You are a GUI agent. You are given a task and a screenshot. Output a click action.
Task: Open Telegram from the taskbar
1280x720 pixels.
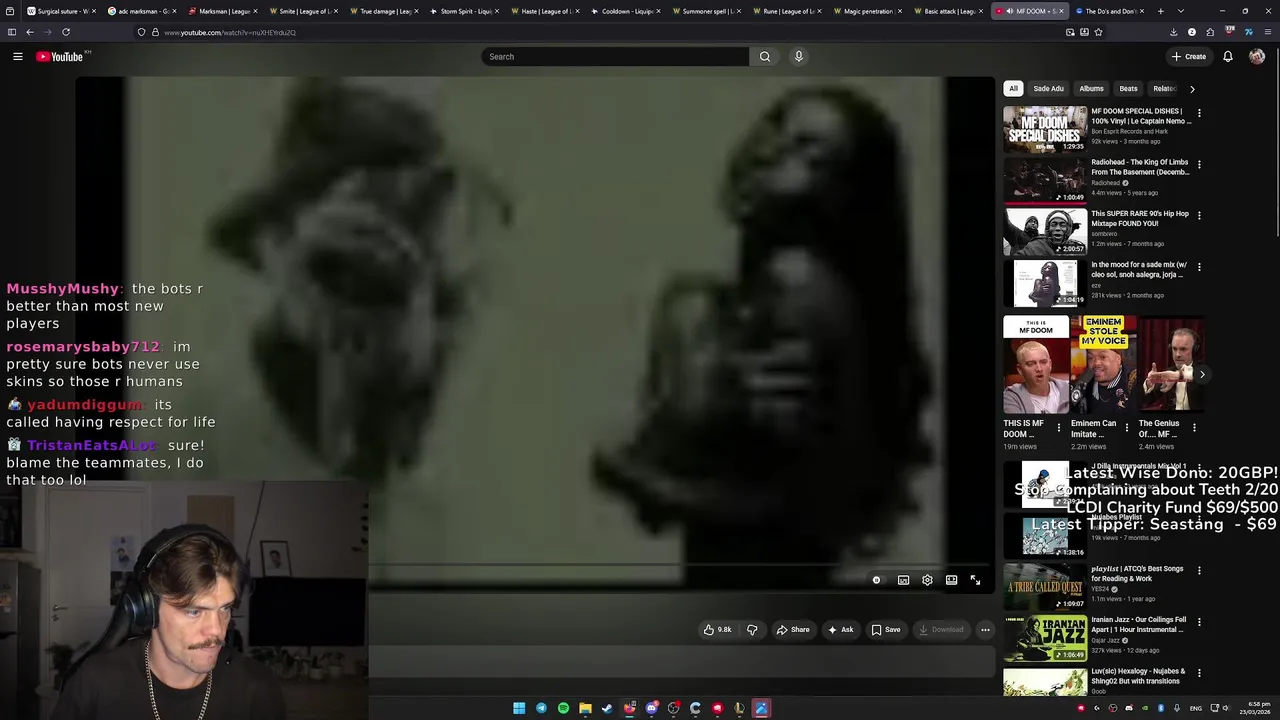coord(541,709)
